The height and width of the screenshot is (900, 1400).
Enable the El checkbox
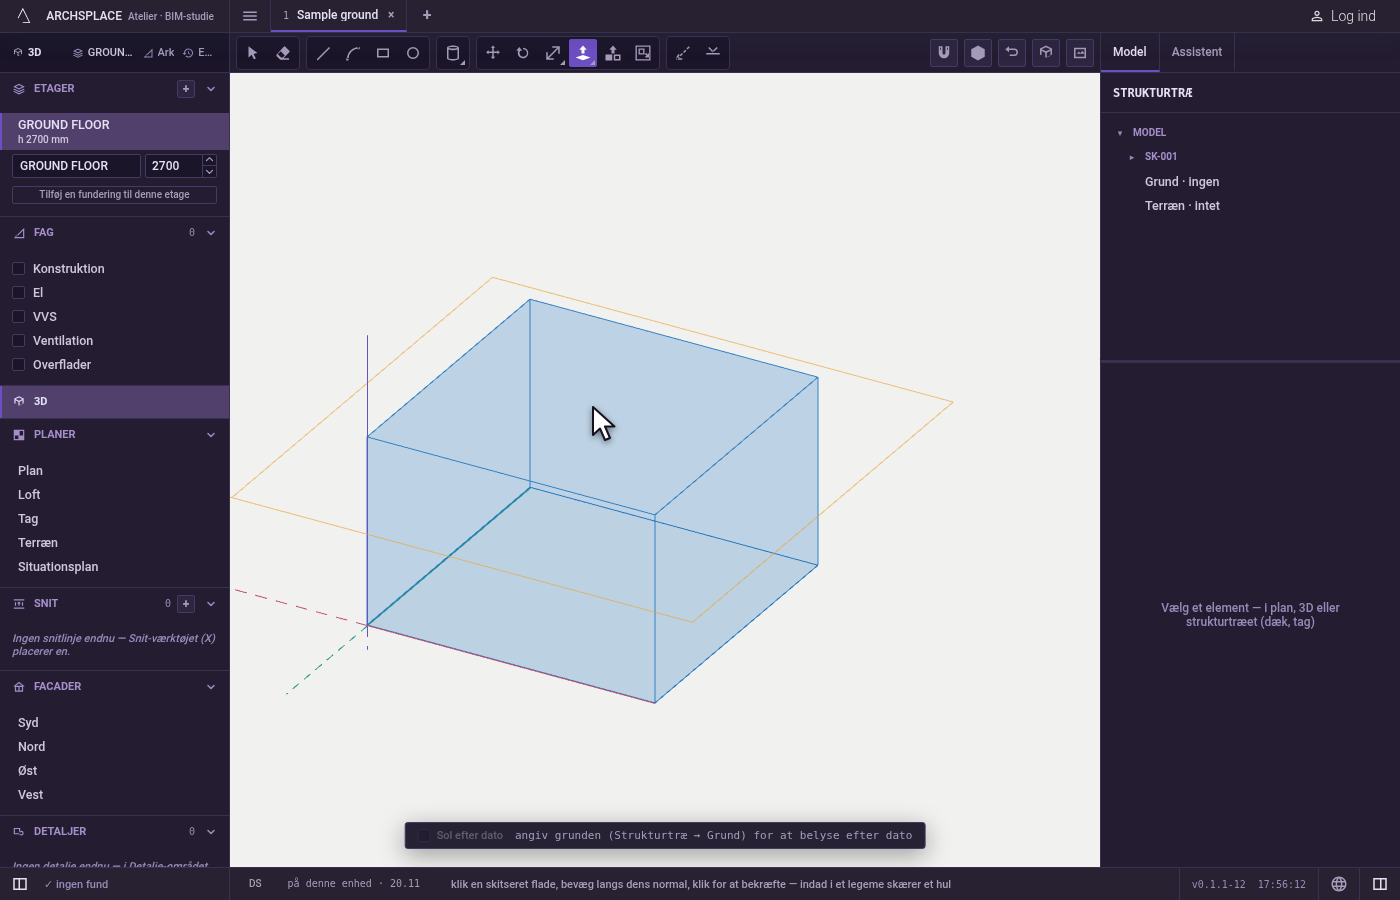(x=18, y=293)
